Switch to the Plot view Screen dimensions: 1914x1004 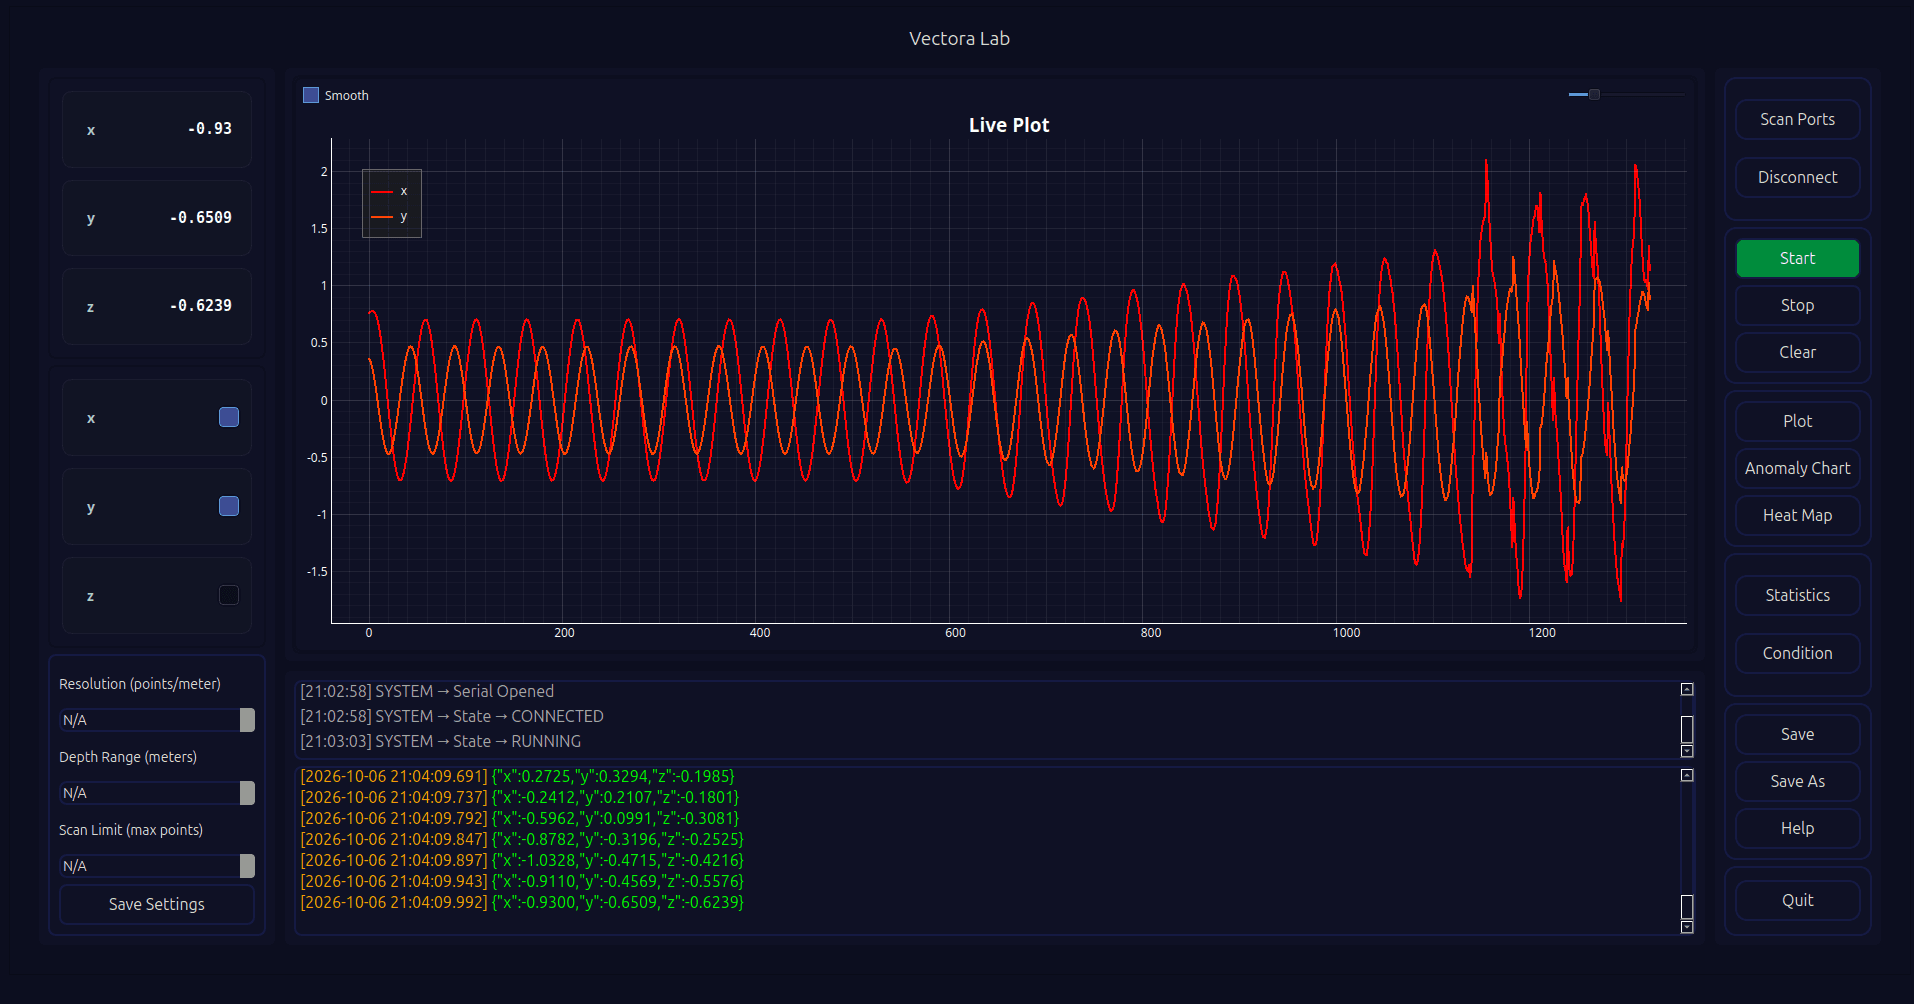(x=1797, y=421)
